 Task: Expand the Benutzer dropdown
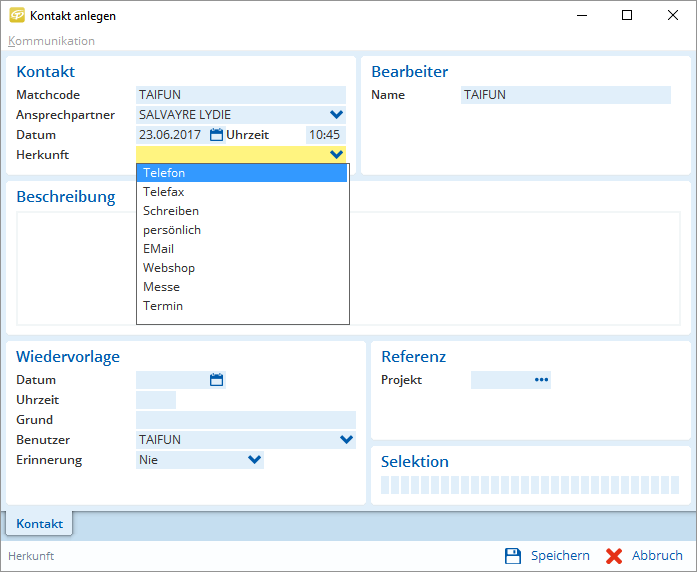(x=346, y=440)
